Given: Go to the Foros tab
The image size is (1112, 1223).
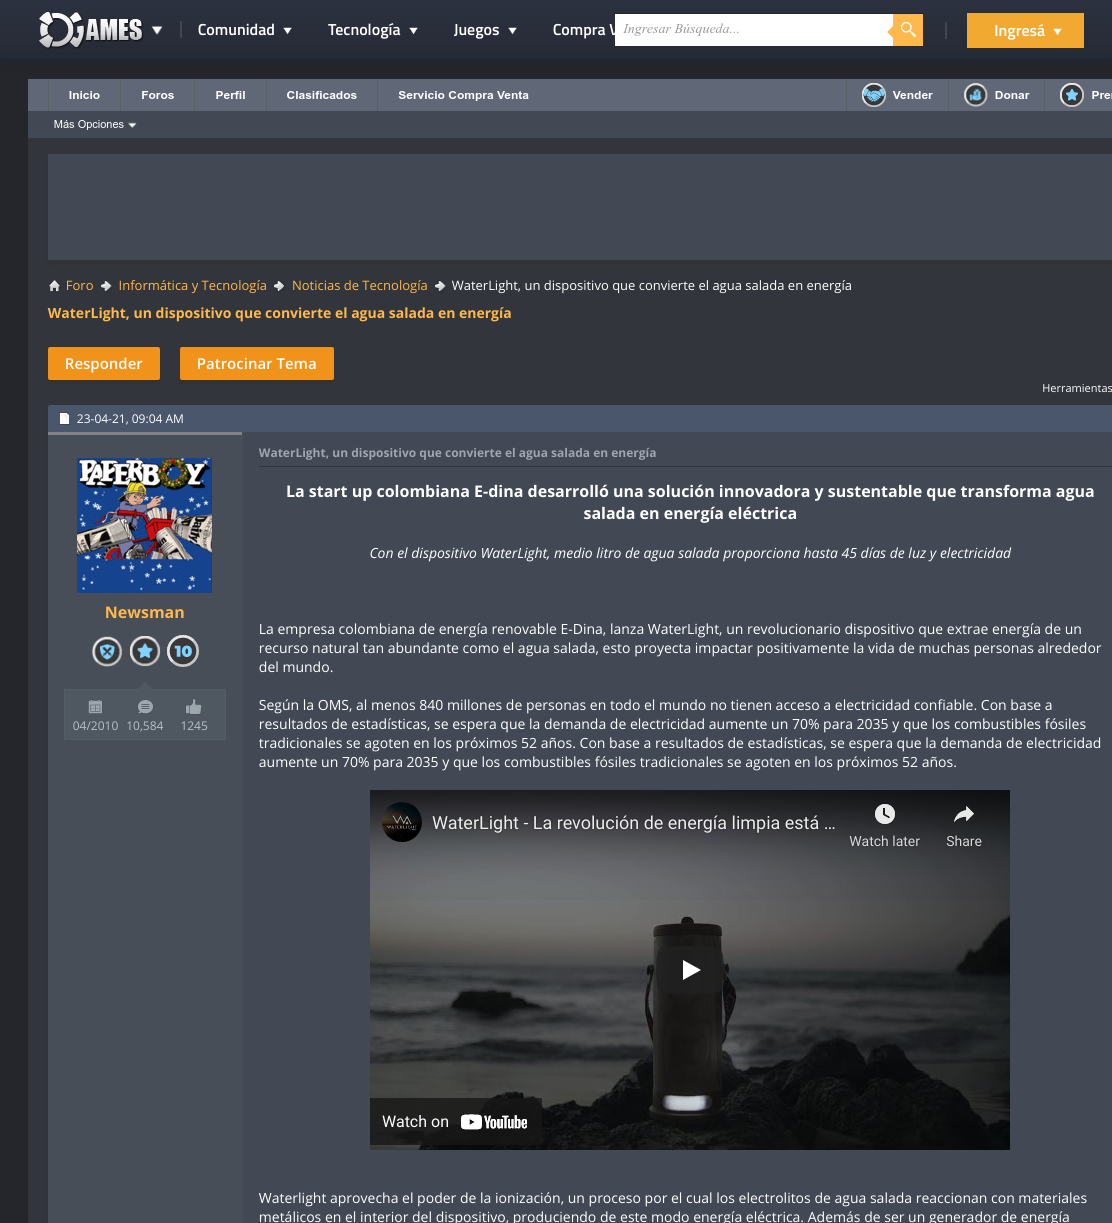Looking at the screenshot, I should (x=158, y=95).
